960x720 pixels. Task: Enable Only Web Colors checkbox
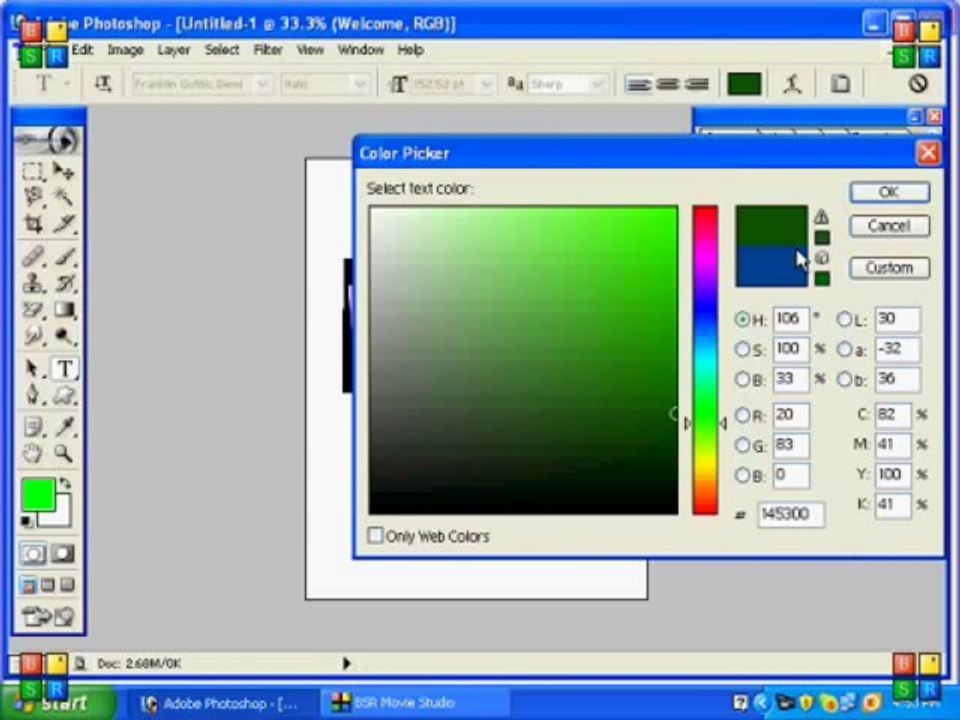click(375, 535)
